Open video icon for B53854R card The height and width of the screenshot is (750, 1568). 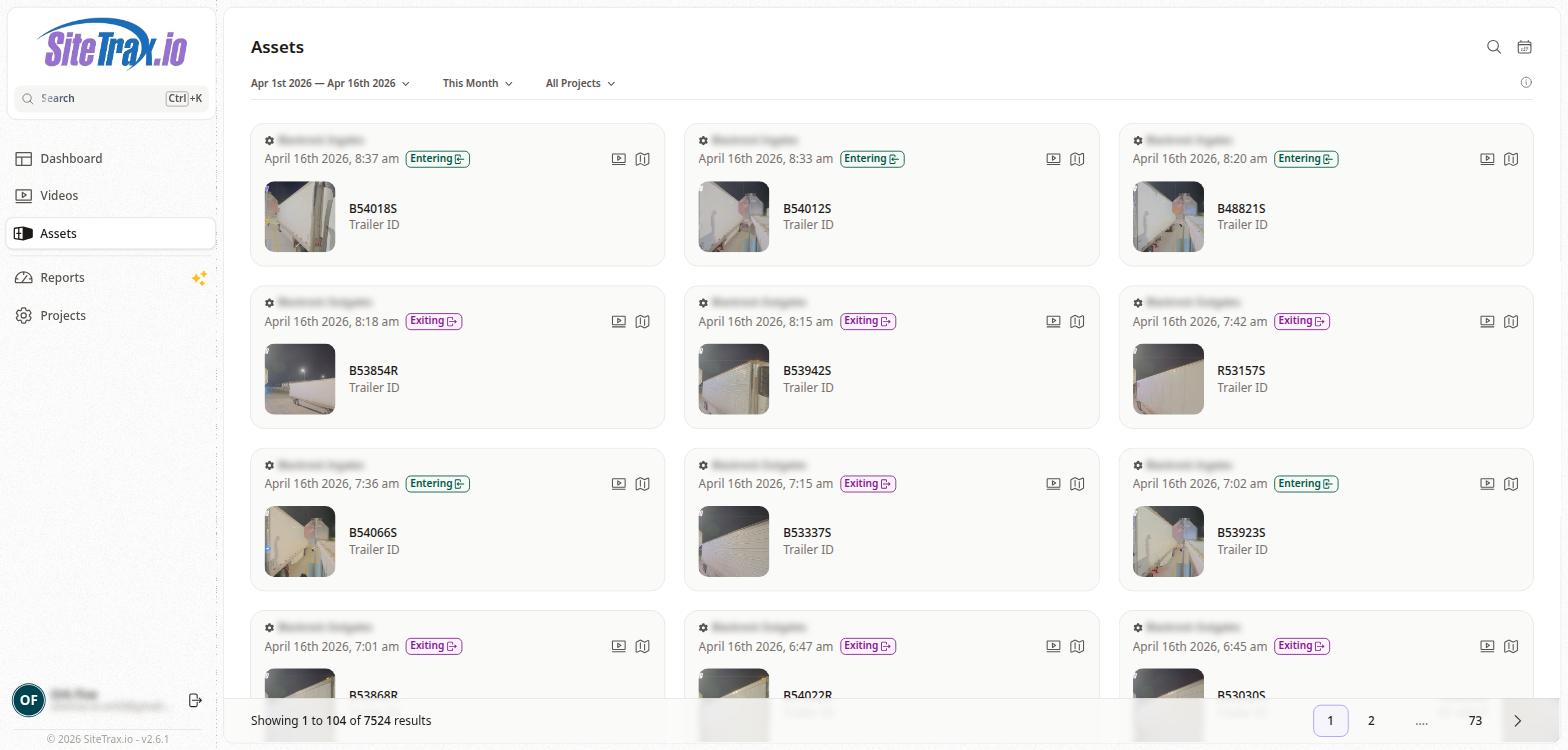click(x=619, y=321)
